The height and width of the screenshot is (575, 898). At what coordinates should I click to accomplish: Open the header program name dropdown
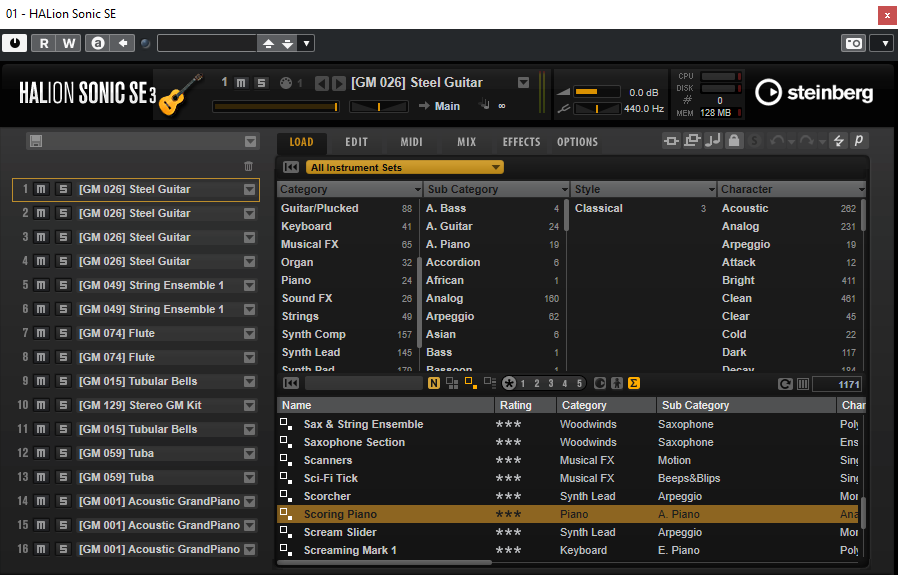(523, 83)
